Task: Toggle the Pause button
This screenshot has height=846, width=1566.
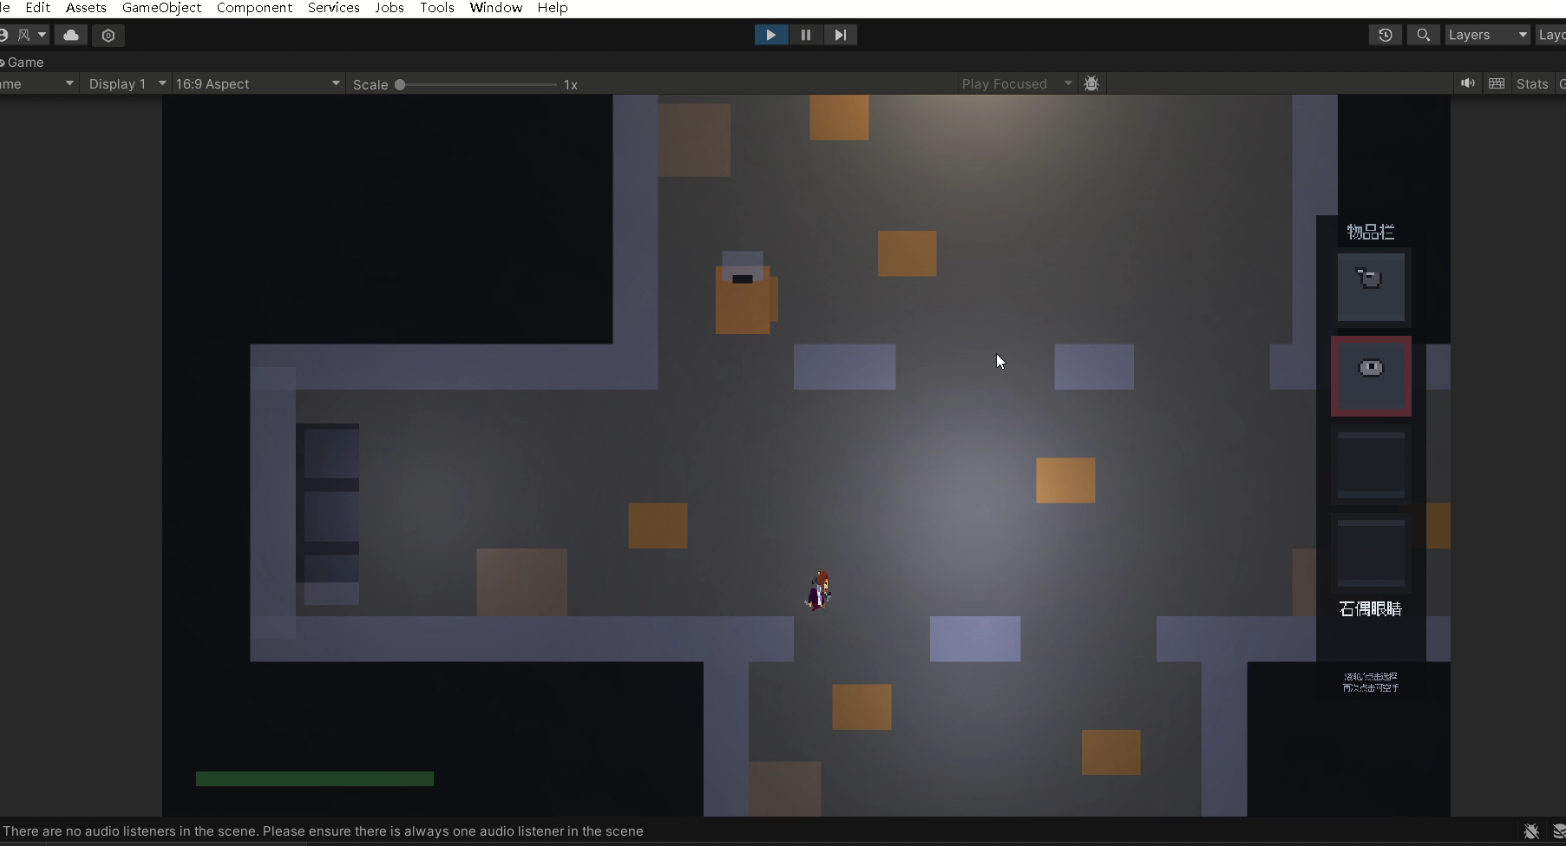Action: coord(805,35)
